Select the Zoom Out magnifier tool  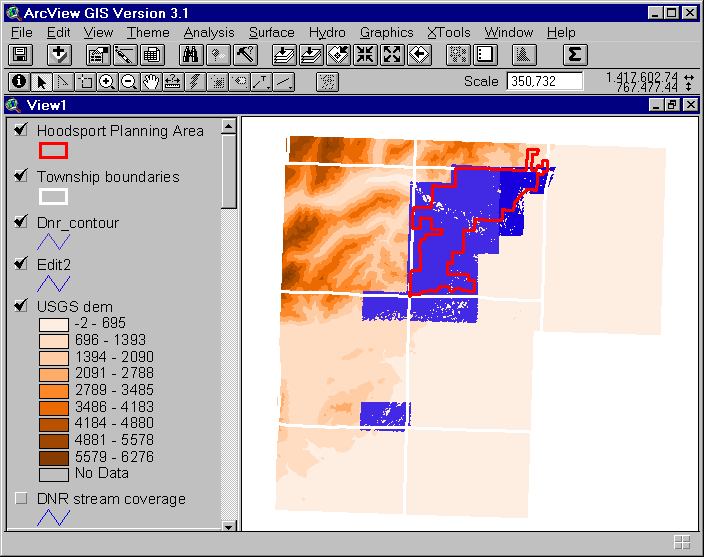(129, 82)
